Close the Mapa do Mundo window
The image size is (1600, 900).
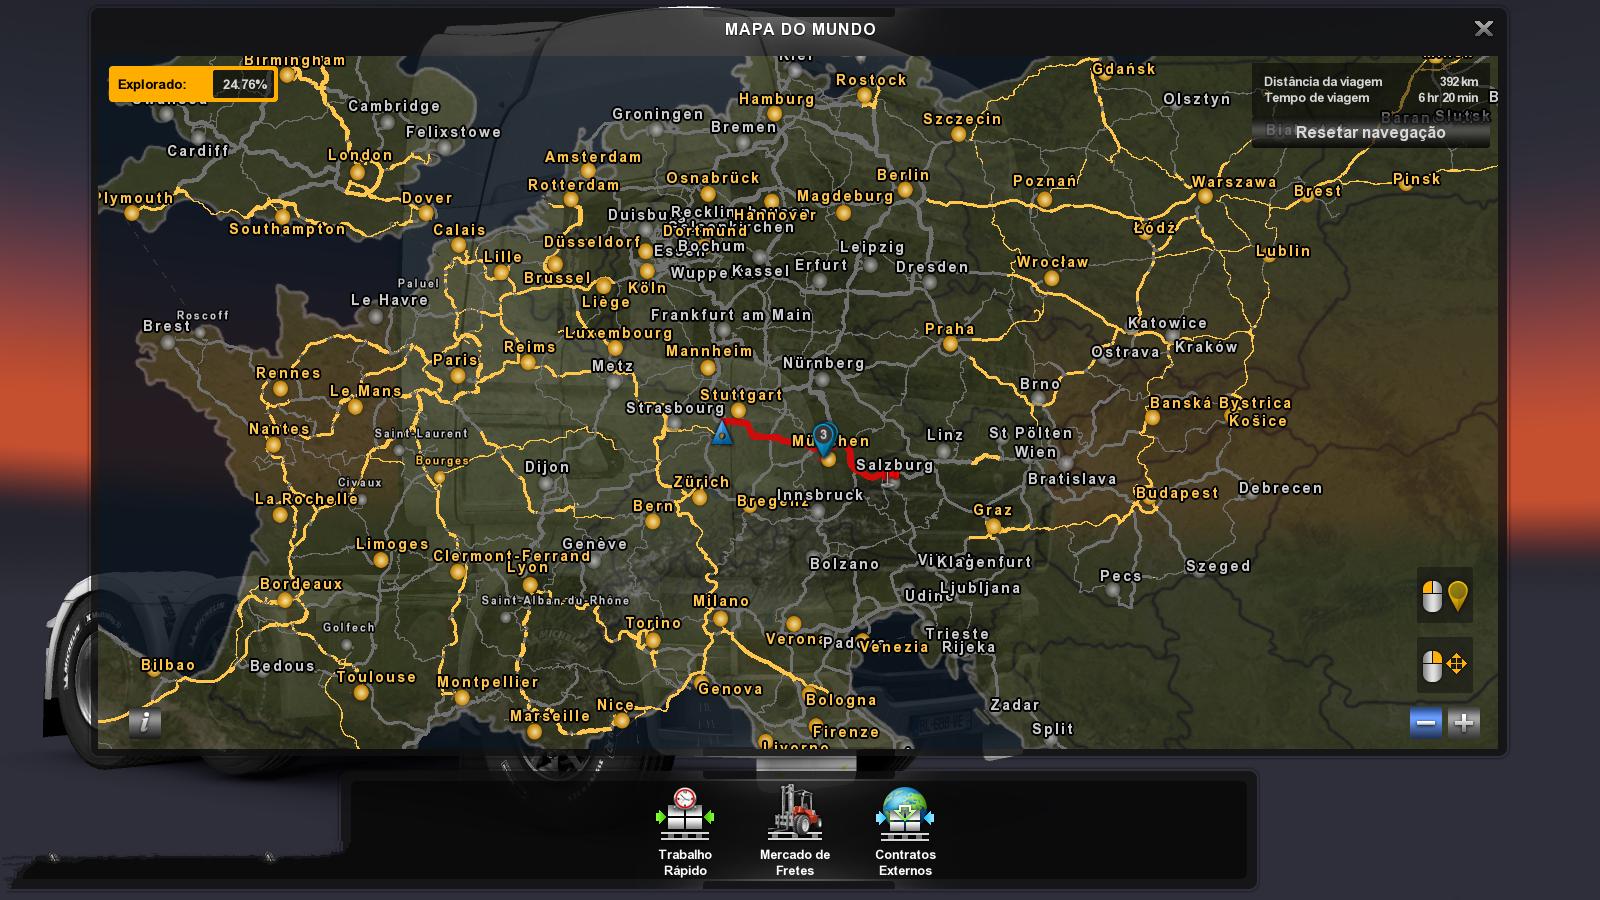point(1484,29)
